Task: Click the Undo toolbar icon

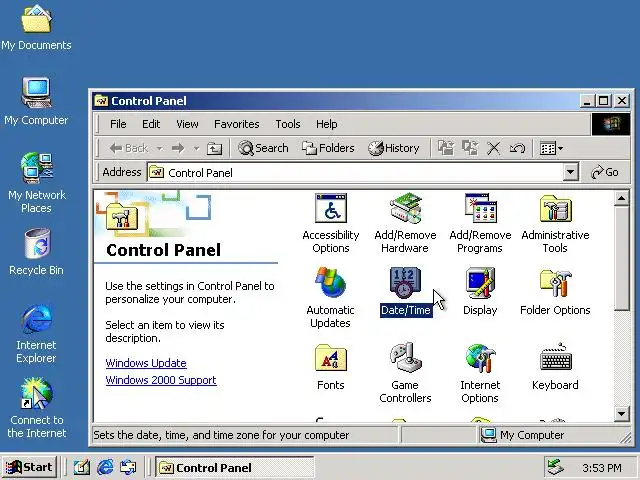Action: pos(517,148)
